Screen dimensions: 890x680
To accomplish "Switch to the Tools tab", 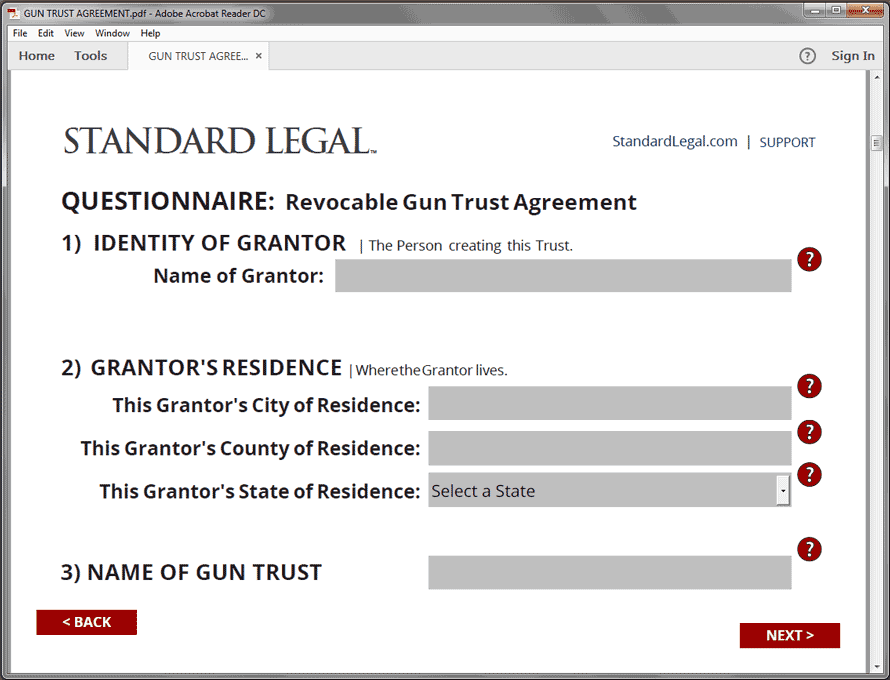I will click(90, 56).
